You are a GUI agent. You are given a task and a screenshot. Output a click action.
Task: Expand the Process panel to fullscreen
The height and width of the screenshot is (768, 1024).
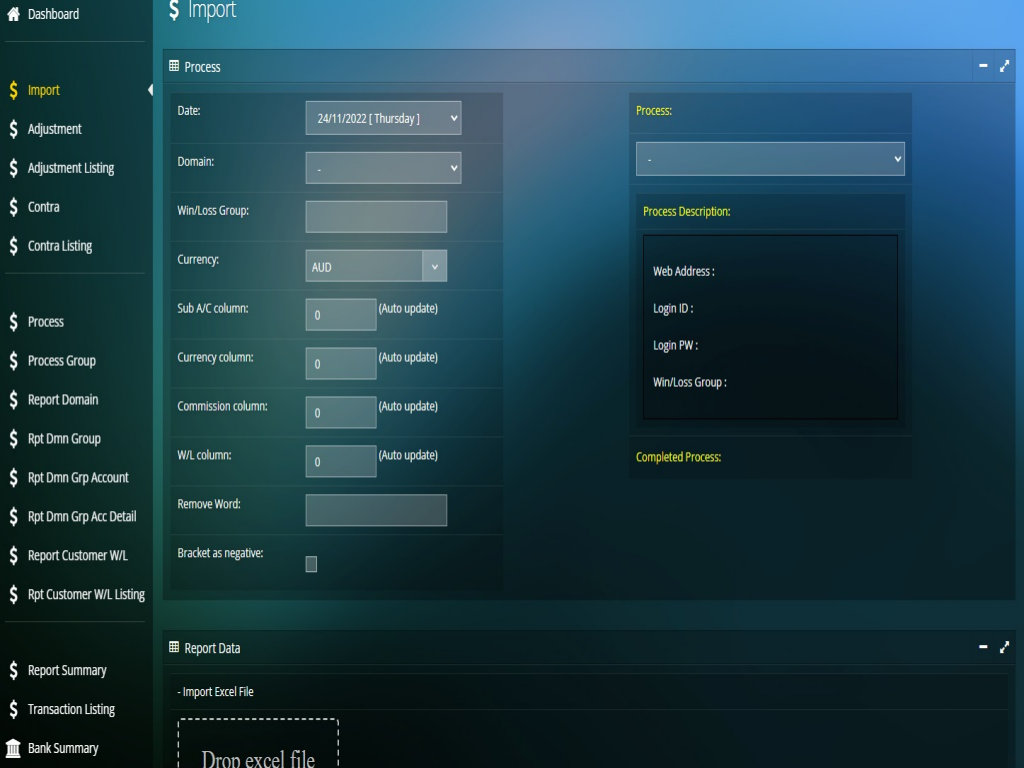(1005, 66)
